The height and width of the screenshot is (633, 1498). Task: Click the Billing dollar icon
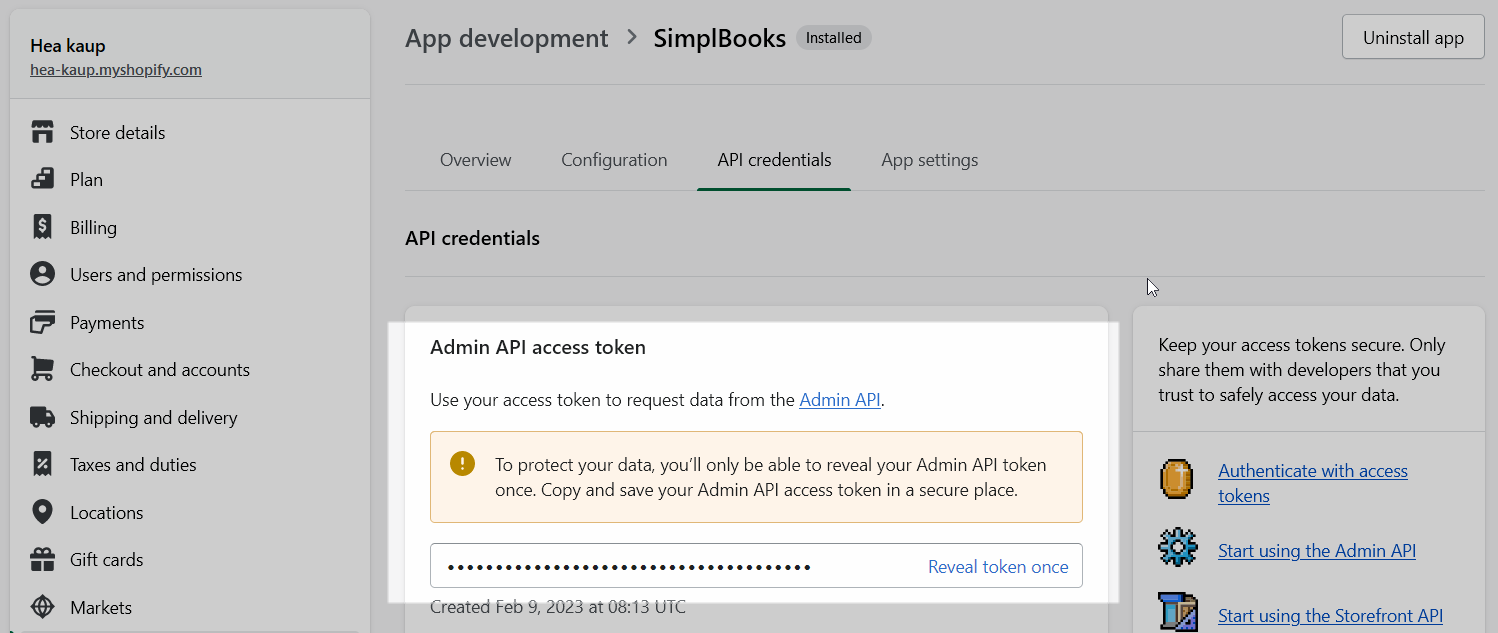(42, 228)
